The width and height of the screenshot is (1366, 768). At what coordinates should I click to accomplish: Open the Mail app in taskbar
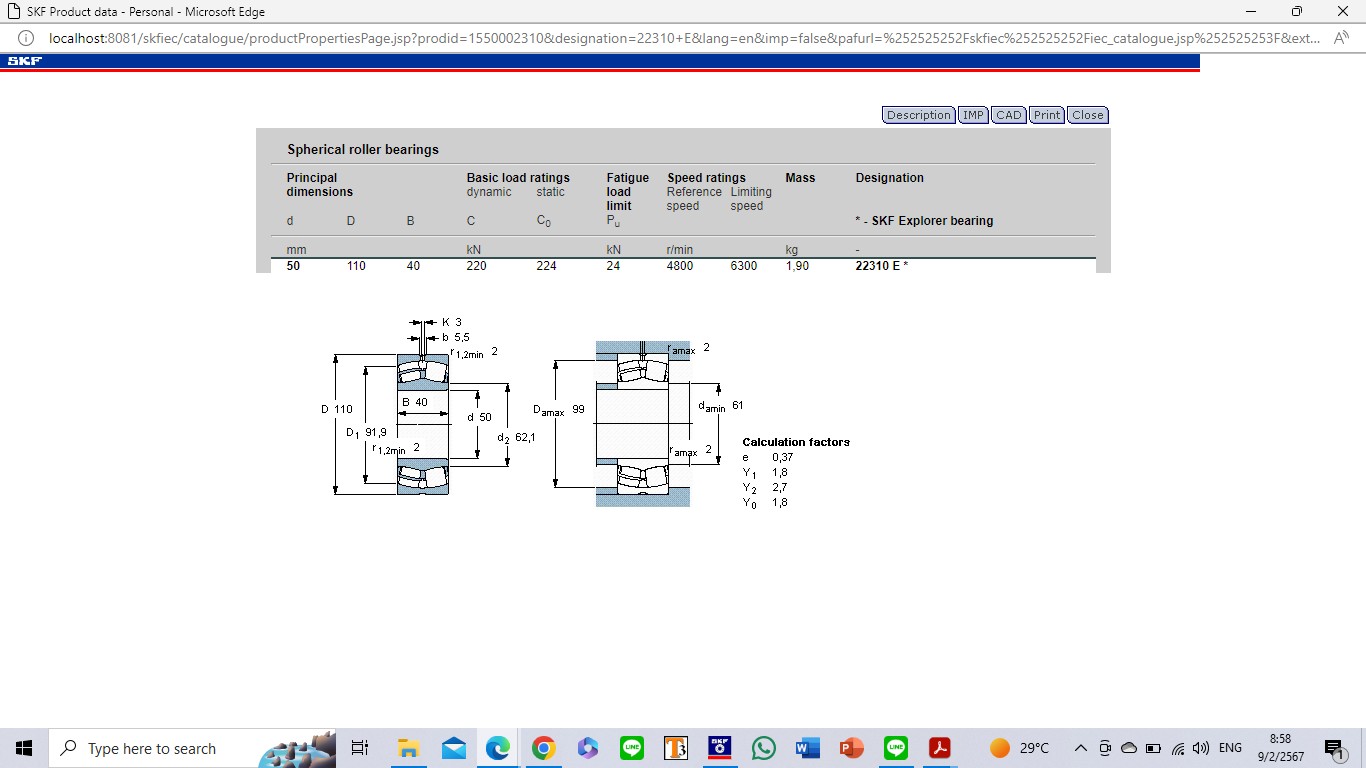click(453, 748)
